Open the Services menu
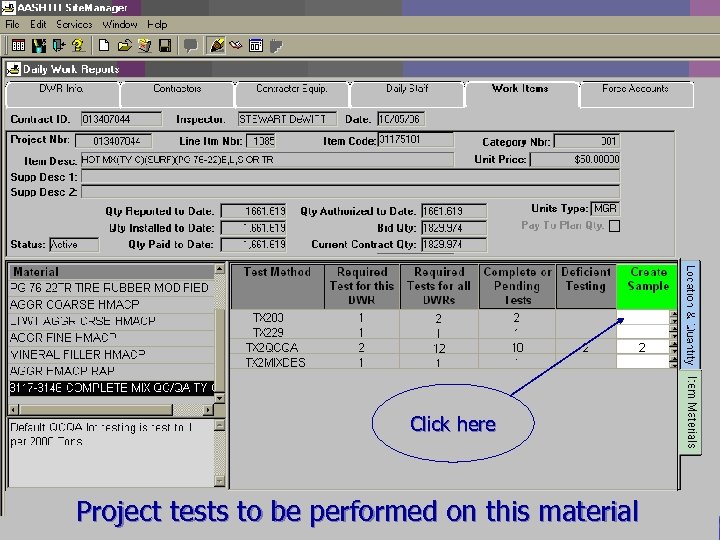 [74, 24]
